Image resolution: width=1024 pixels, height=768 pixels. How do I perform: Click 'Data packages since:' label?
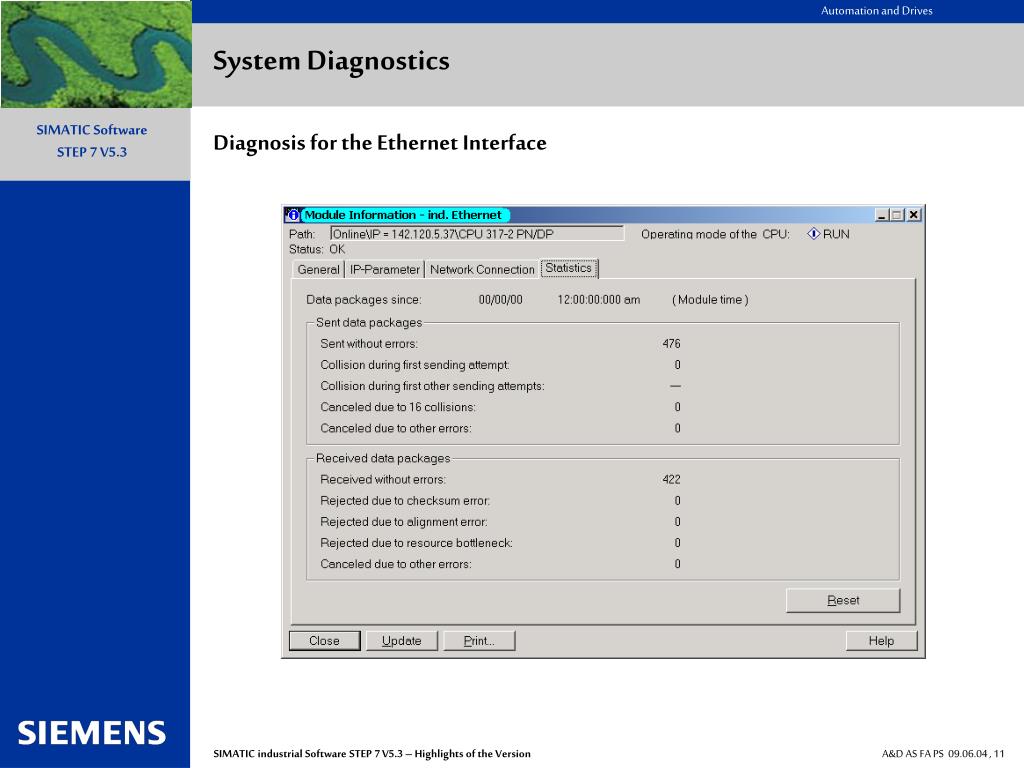point(364,300)
